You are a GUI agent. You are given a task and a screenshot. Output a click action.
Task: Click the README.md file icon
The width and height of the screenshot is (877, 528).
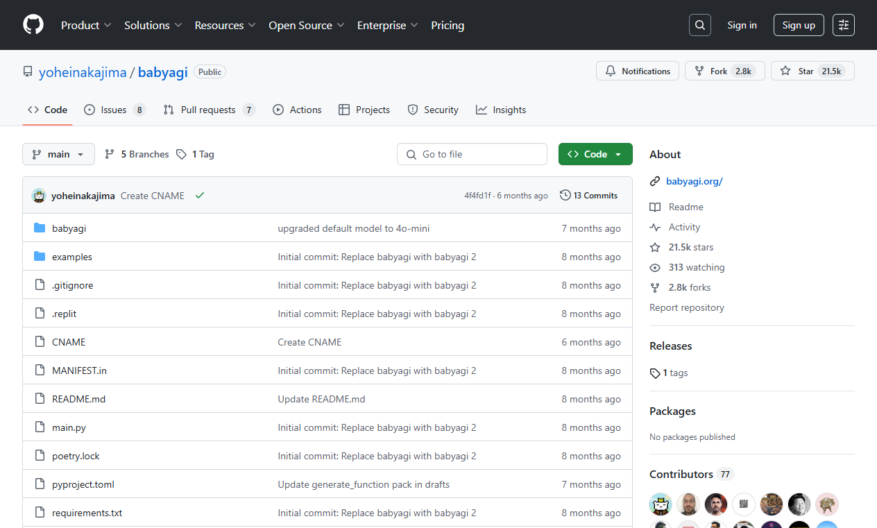pos(39,399)
